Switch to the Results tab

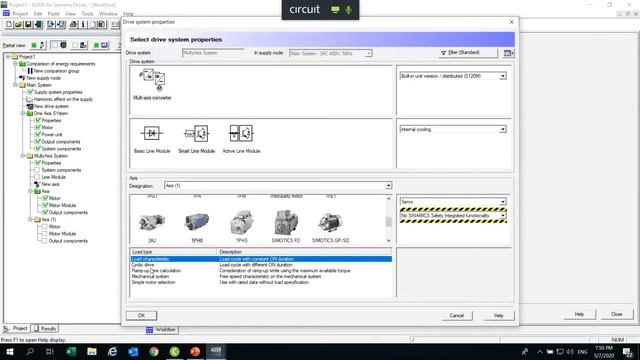tap(45, 329)
